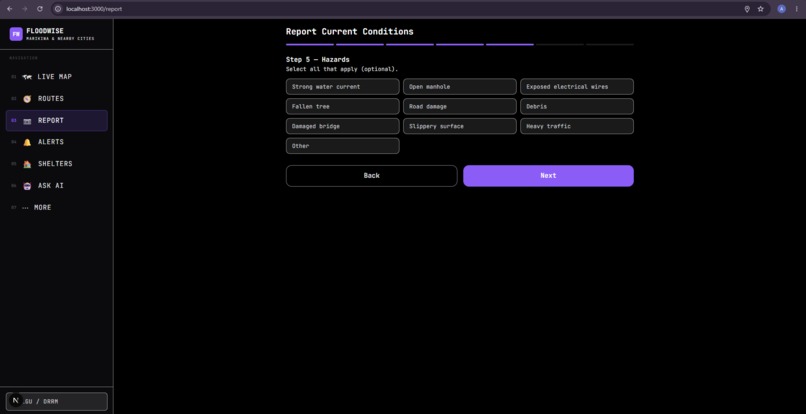Bookmark this page with the star icon
This screenshot has width=806, height=414.
coord(761,9)
